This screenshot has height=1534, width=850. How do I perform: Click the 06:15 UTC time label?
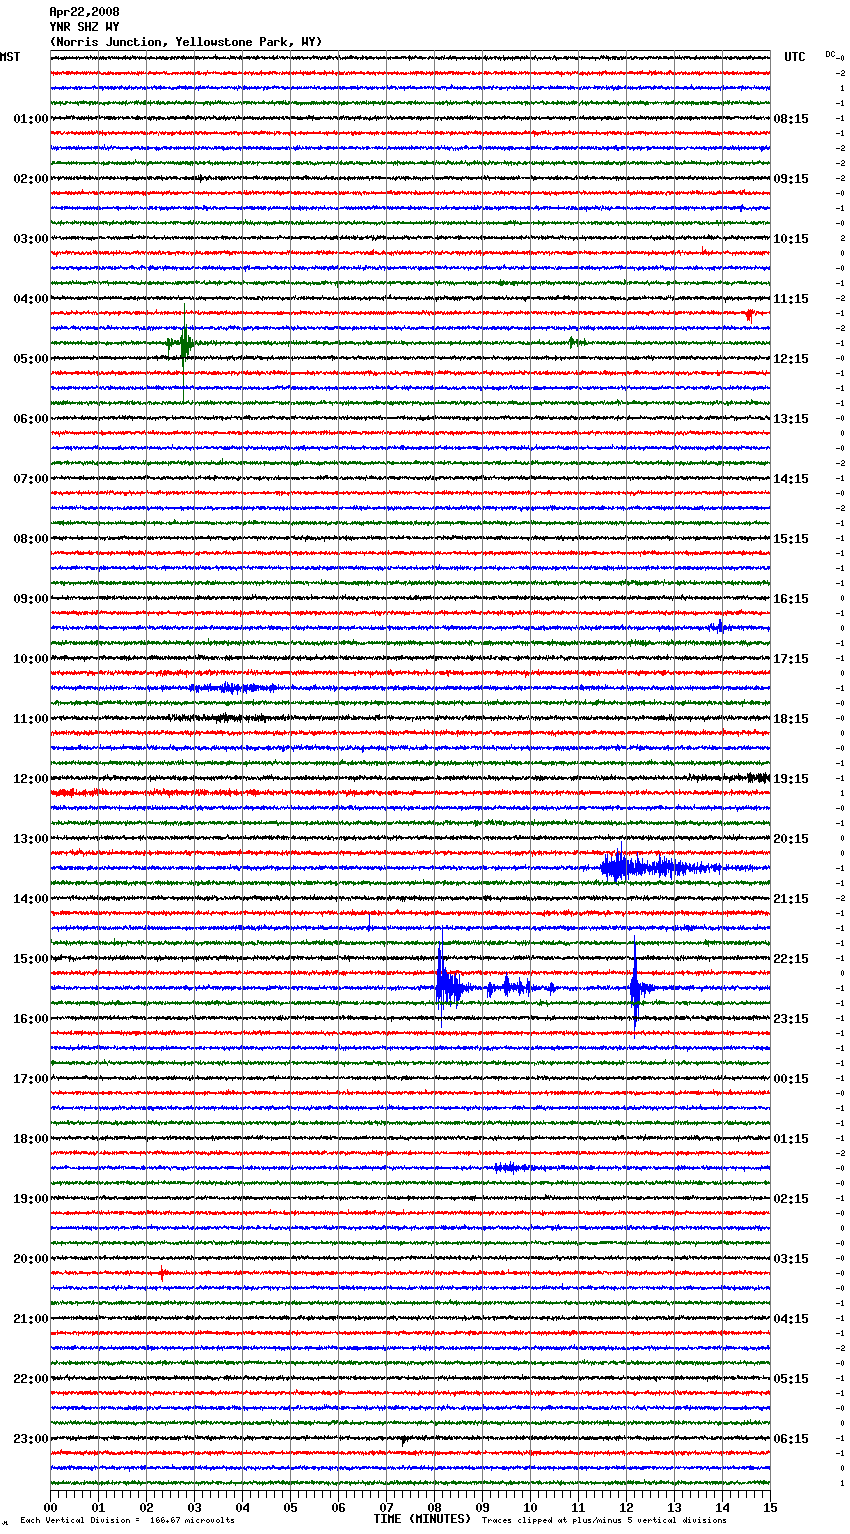point(791,1439)
